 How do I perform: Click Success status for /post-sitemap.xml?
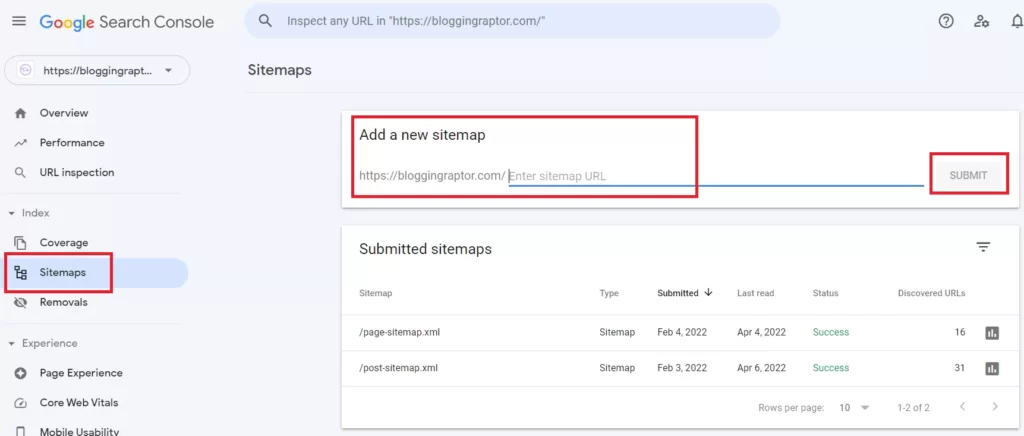pos(831,368)
